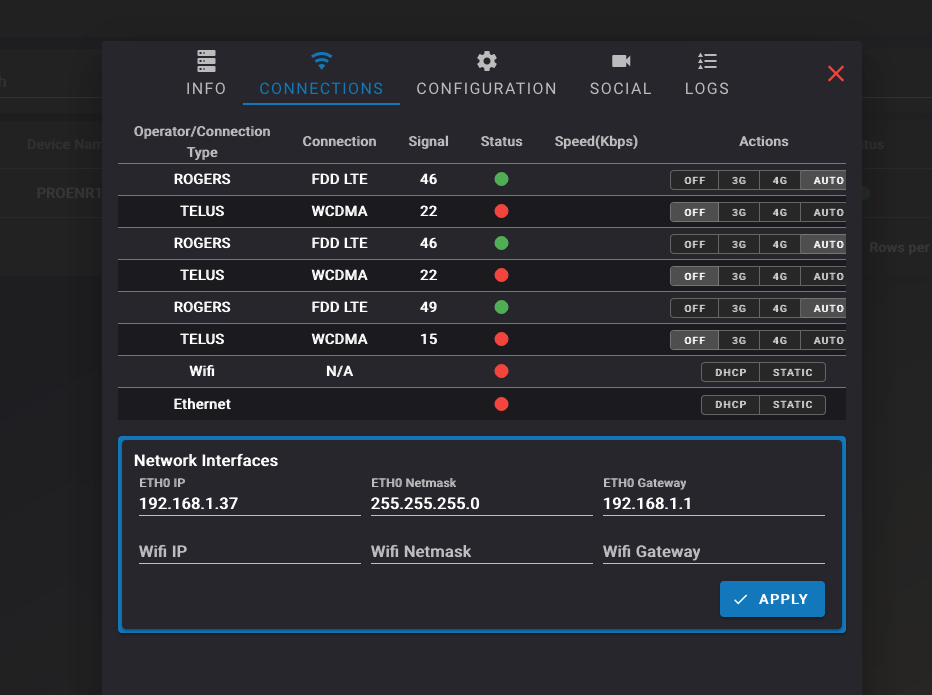
Task: Click the Signal column header
Action: point(428,141)
